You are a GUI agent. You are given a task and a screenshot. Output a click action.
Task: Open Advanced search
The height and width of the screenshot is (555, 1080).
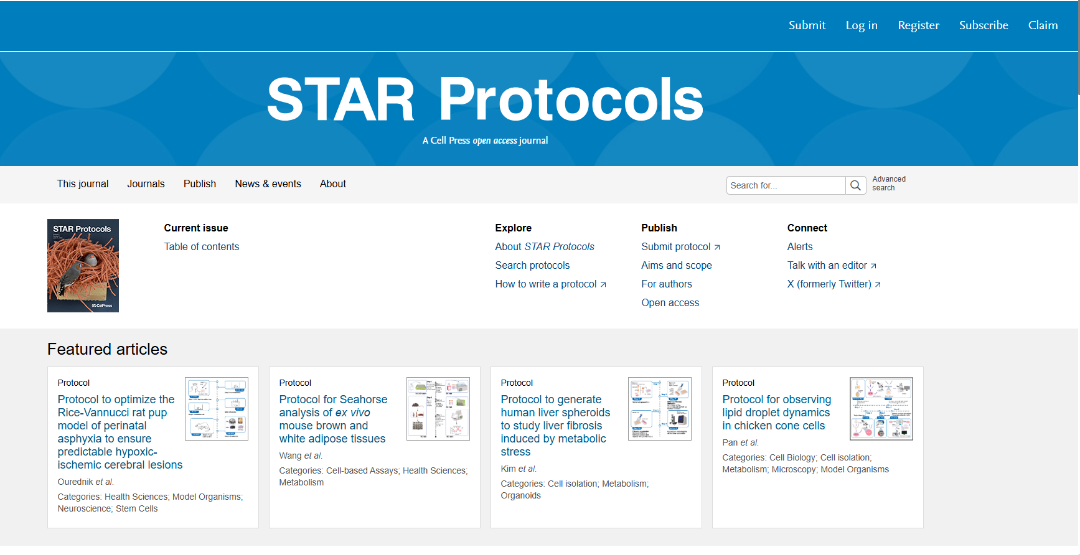[x=889, y=183]
